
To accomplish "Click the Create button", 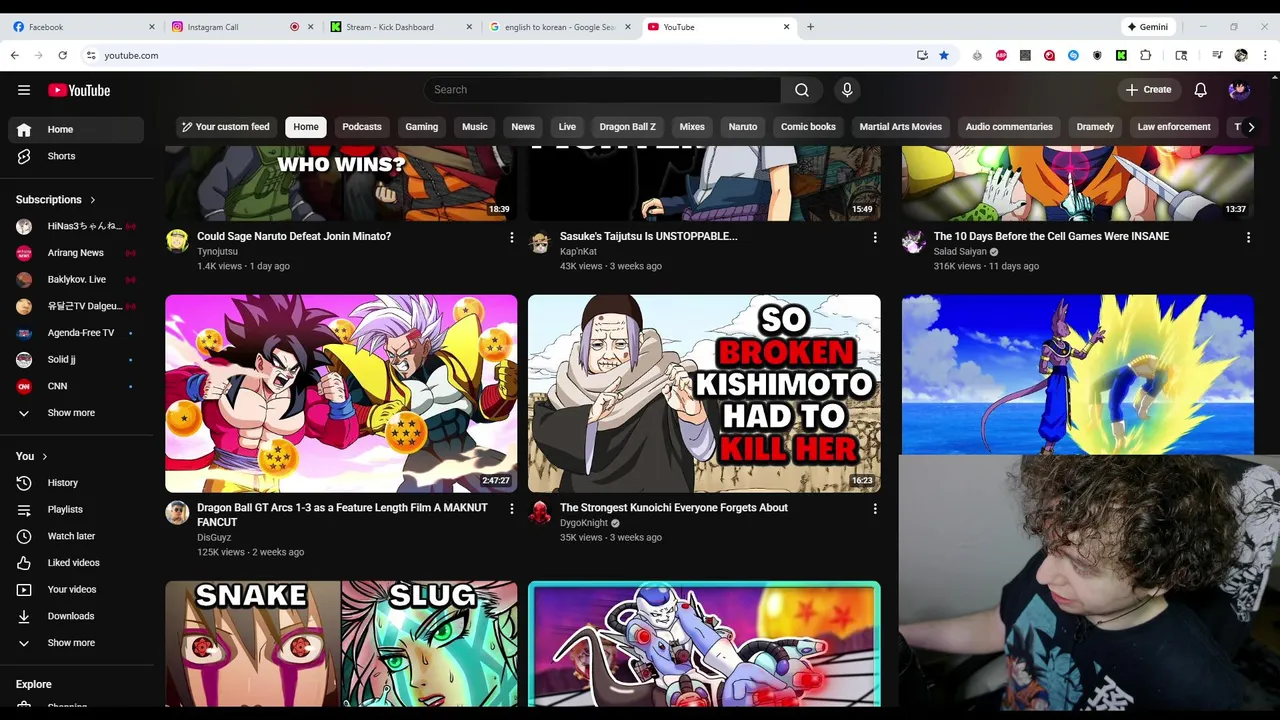I will (x=1148, y=90).
